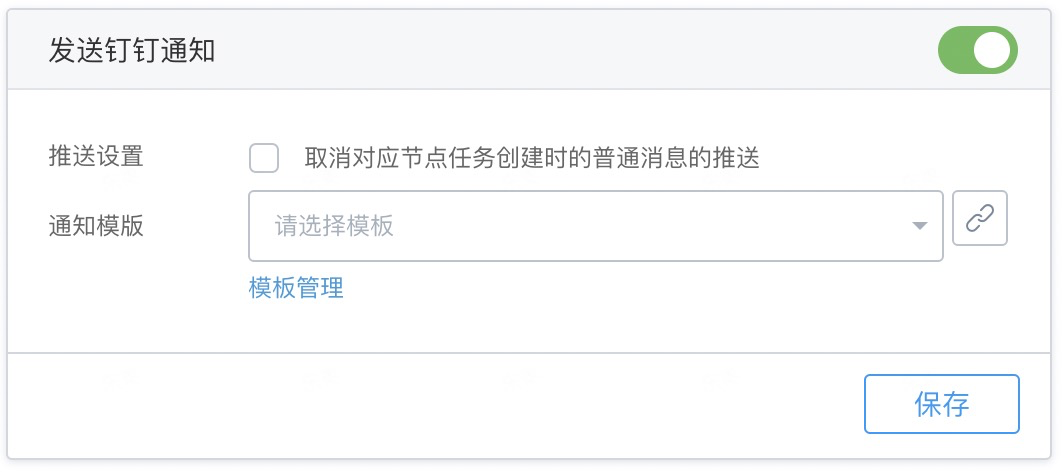Click the 发送钉钉通知 header title

(132, 52)
